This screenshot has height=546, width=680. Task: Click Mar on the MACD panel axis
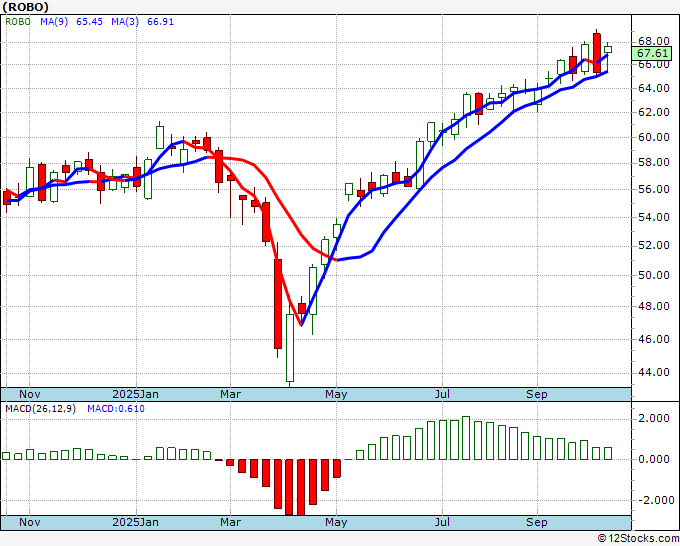230,522
